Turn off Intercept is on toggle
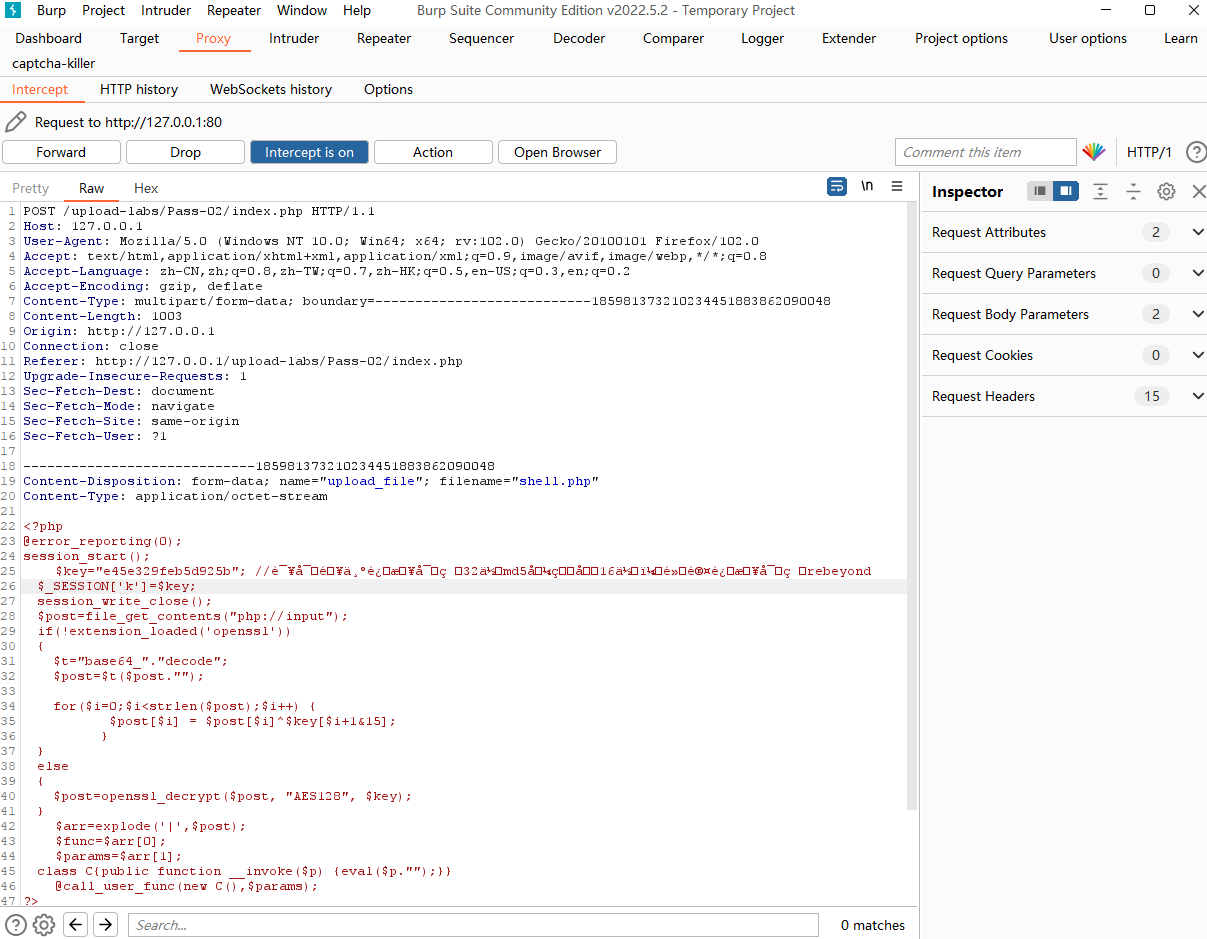This screenshot has height=939, width=1207. pyautogui.click(x=309, y=152)
